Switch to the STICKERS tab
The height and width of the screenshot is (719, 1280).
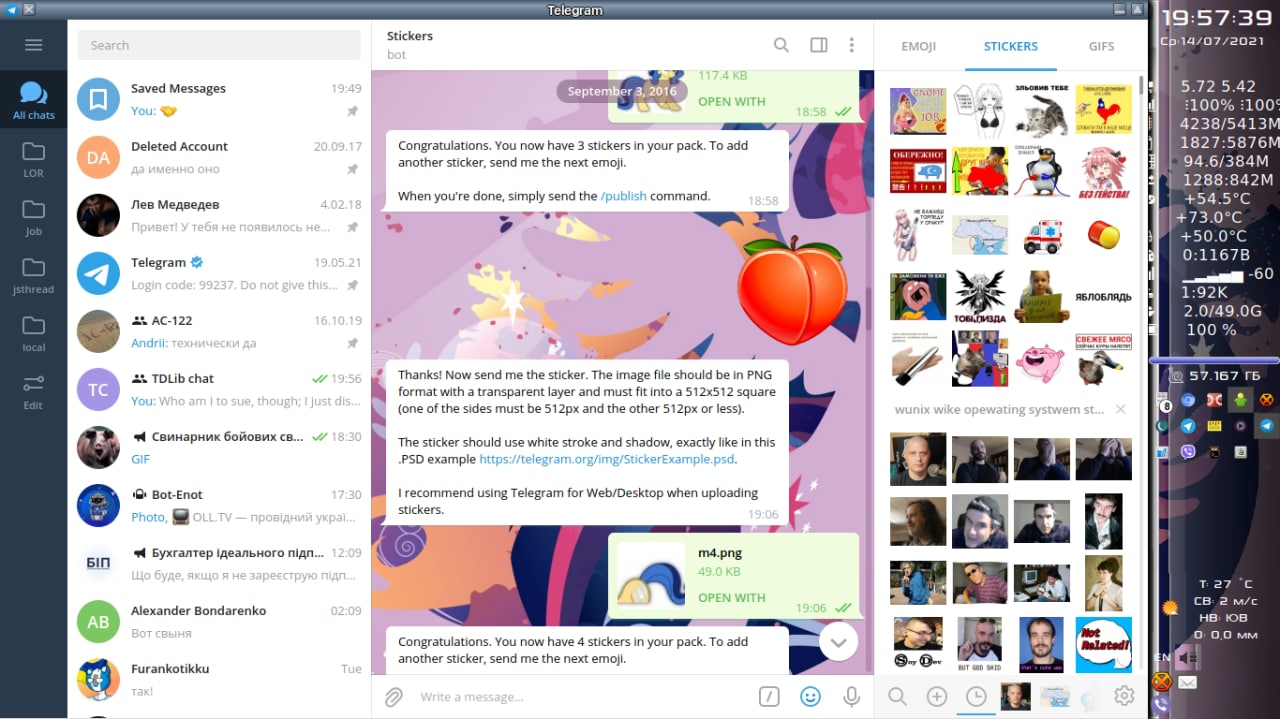pos(1011,46)
